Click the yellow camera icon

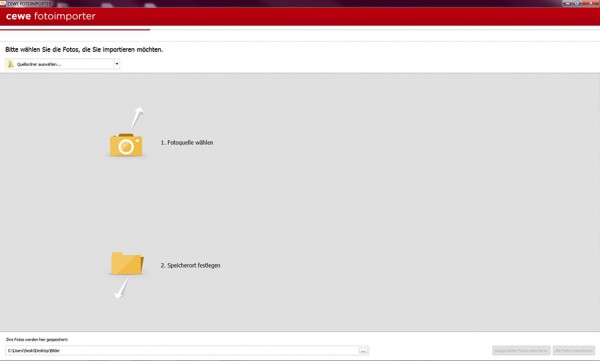pos(126,145)
